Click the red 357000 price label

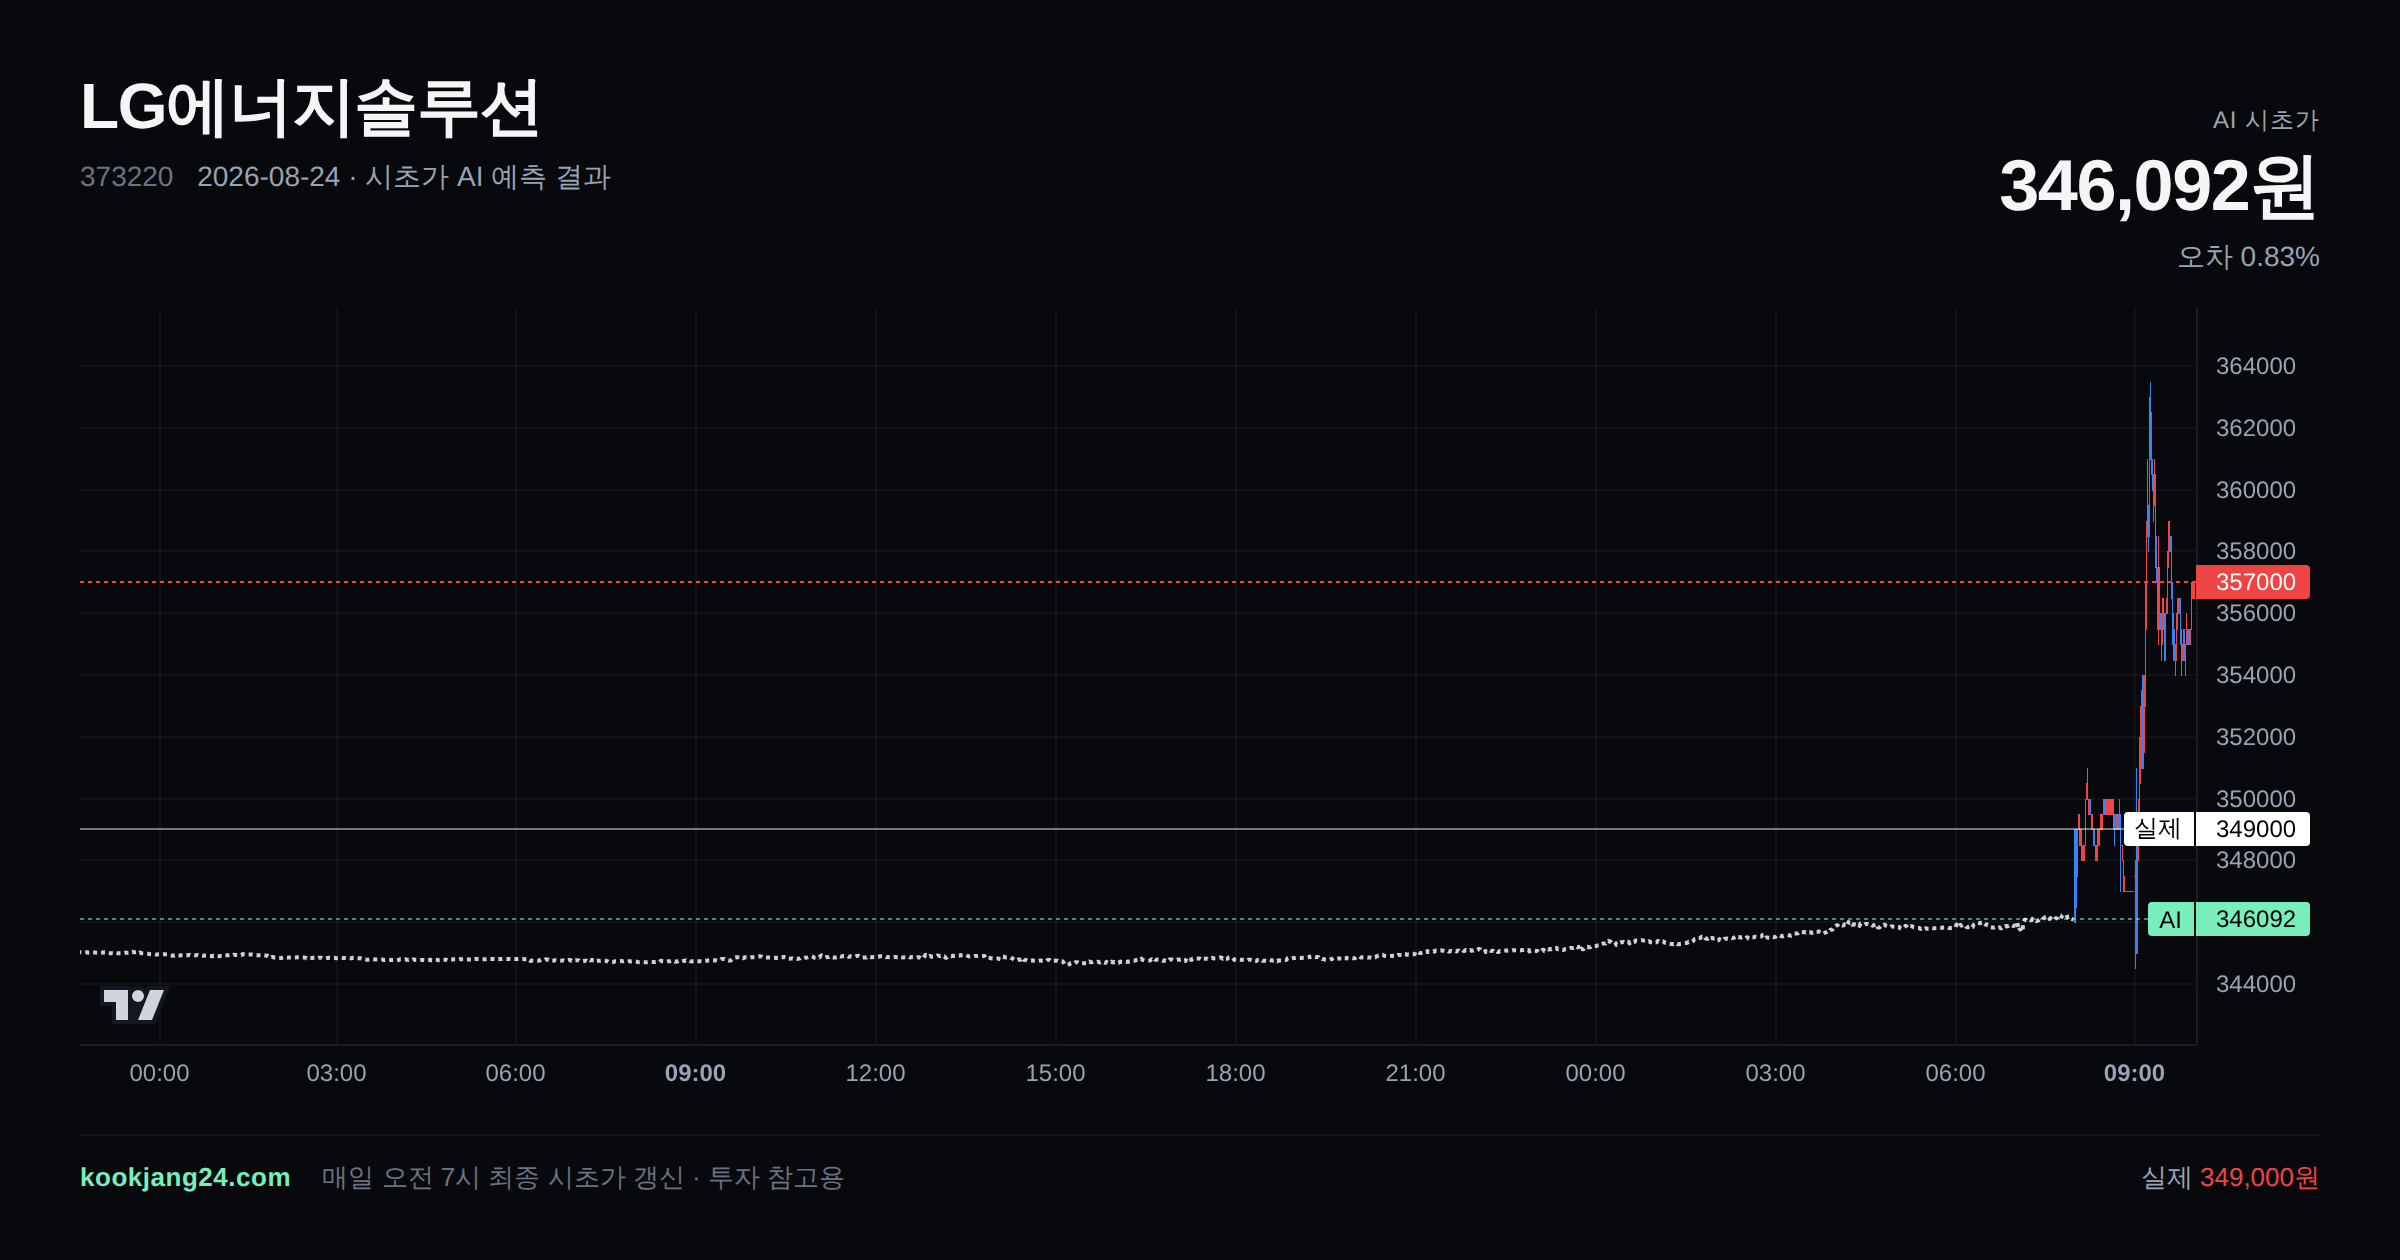[2253, 582]
